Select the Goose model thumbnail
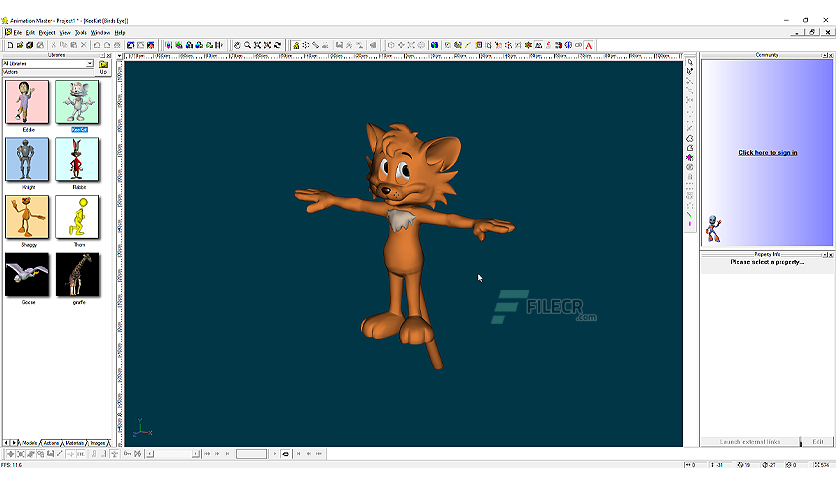 click(27, 275)
